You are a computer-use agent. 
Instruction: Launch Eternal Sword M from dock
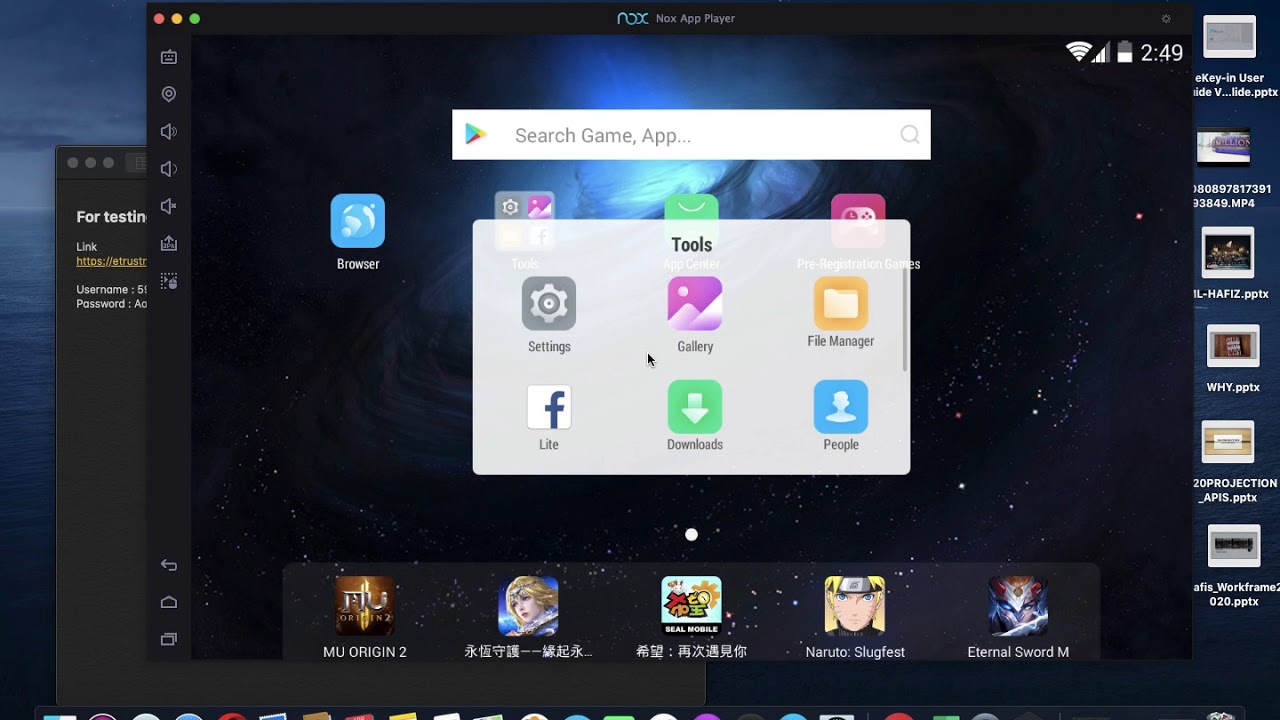(1018, 617)
